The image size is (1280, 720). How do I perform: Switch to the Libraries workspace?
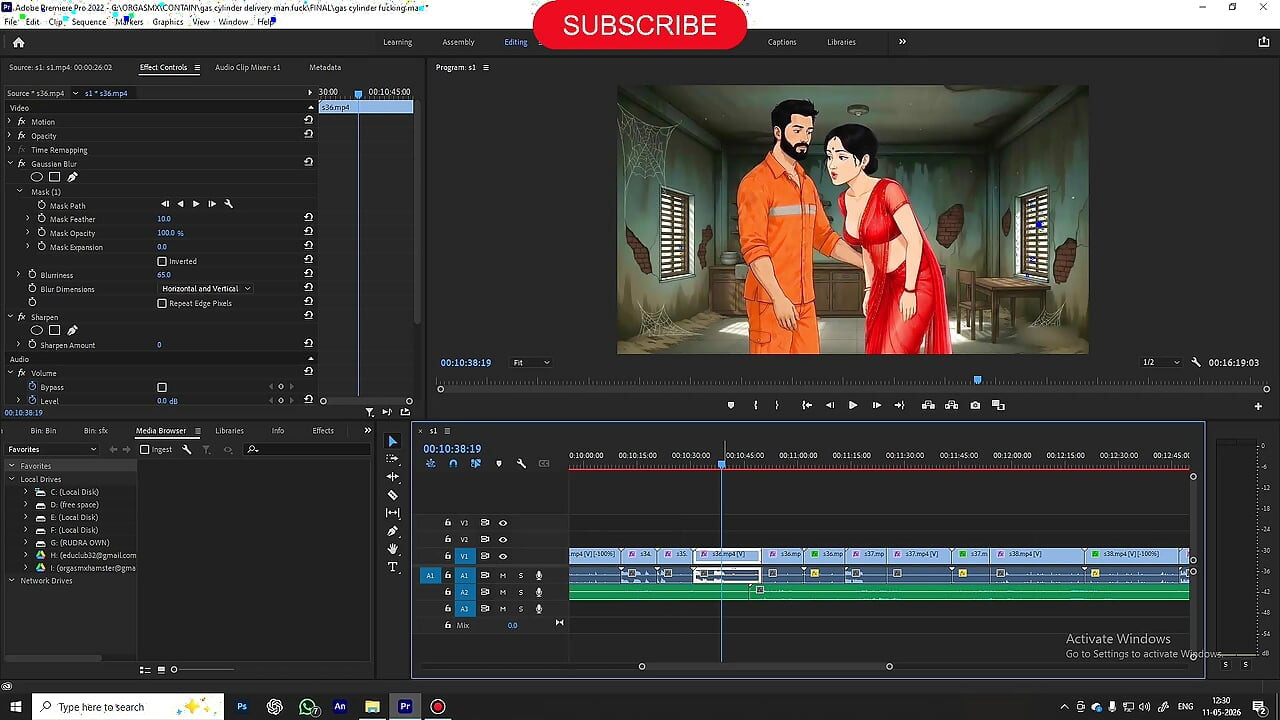pos(841,42)
